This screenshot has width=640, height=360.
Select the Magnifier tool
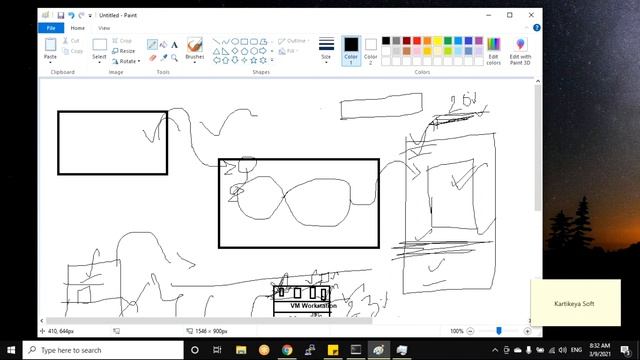tap(174, 58)
